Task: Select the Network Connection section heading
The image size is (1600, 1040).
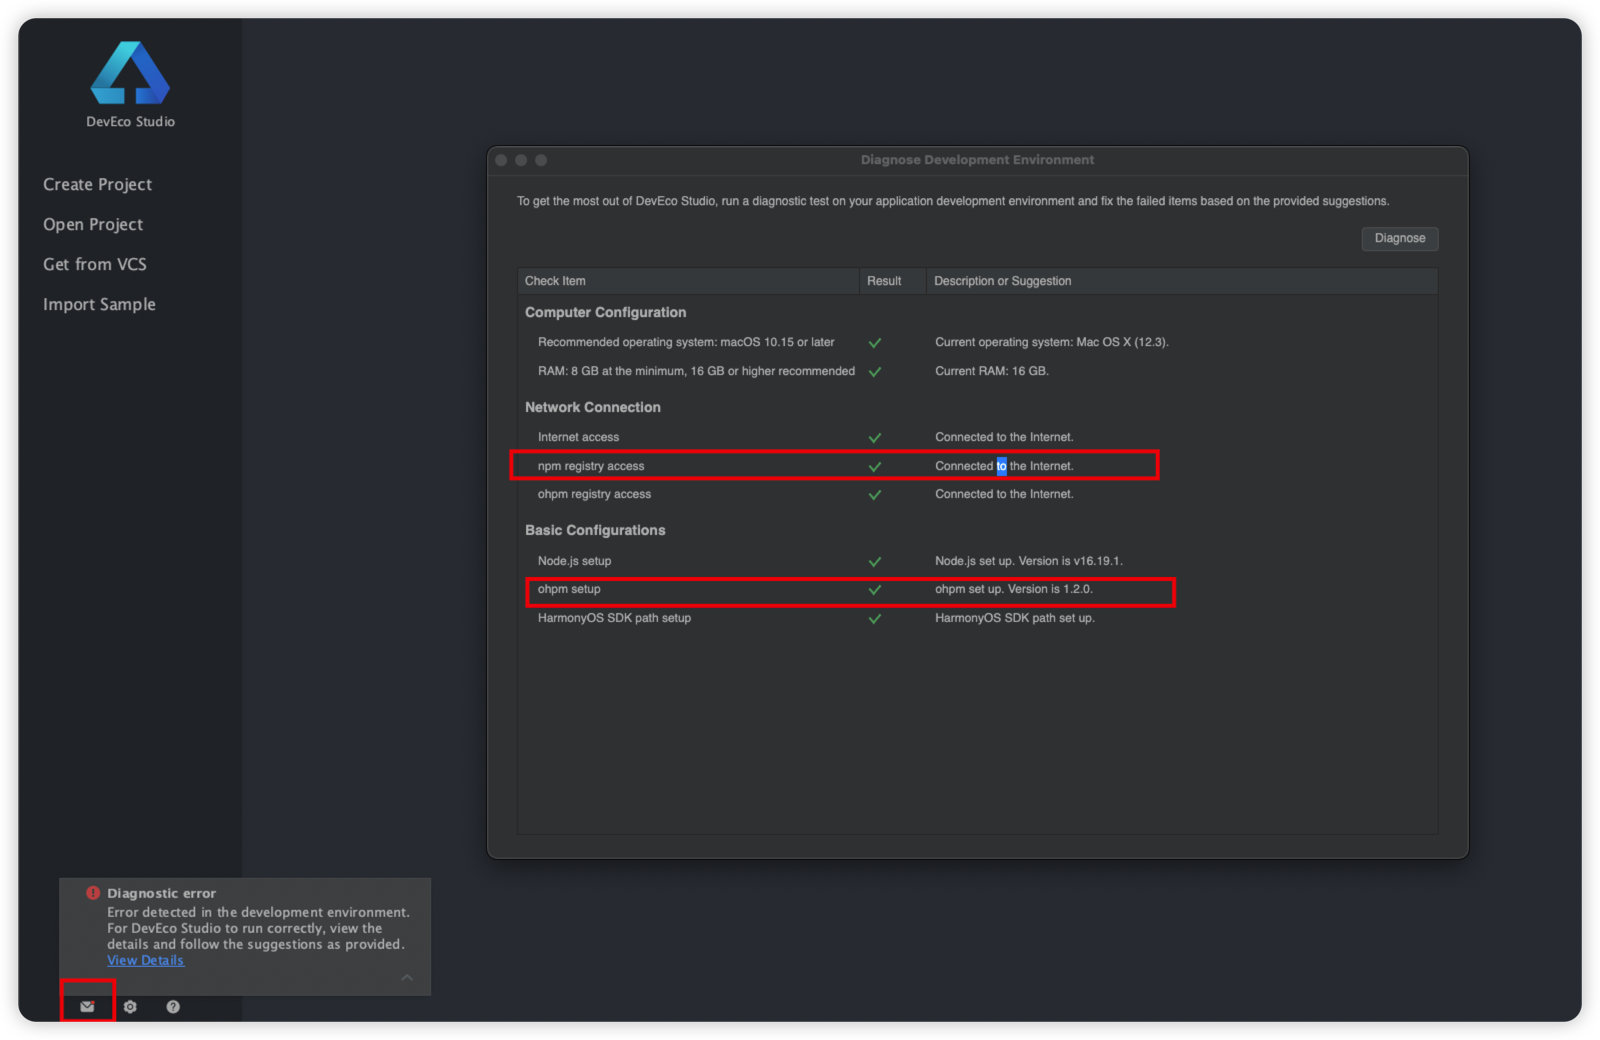Action: pos(593,407)
